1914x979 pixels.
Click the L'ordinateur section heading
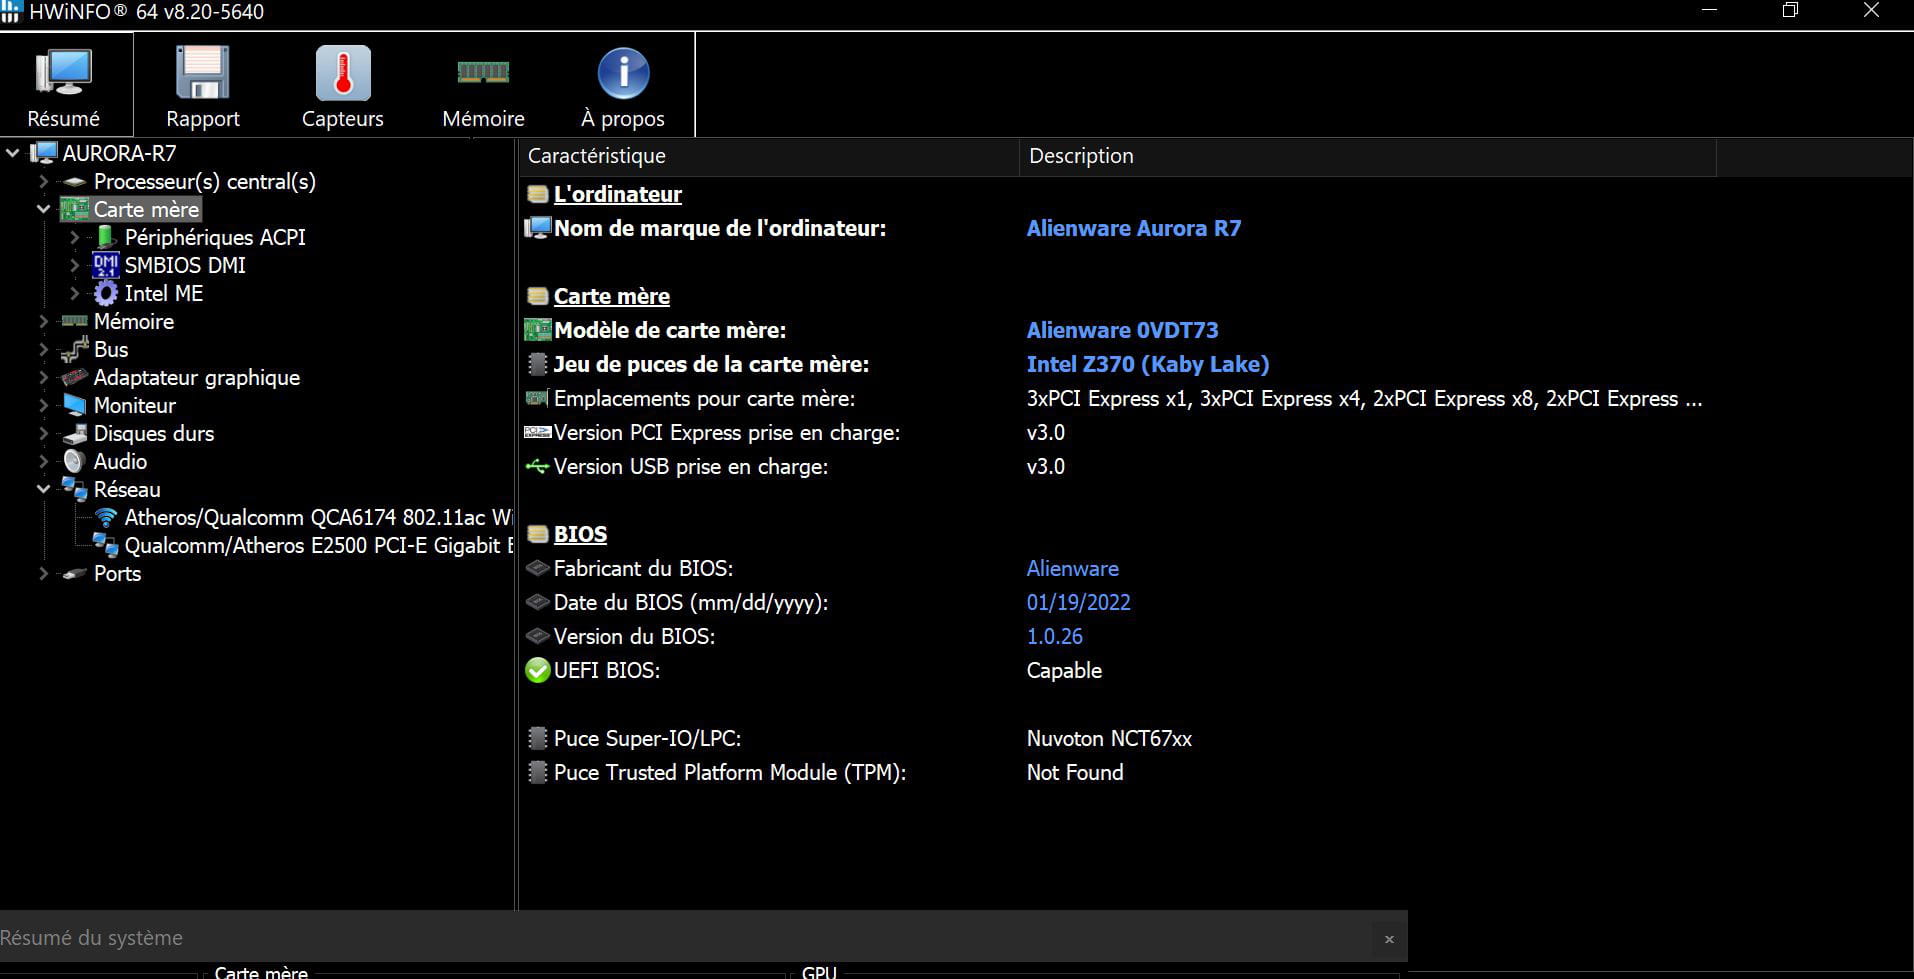(618, 194)
